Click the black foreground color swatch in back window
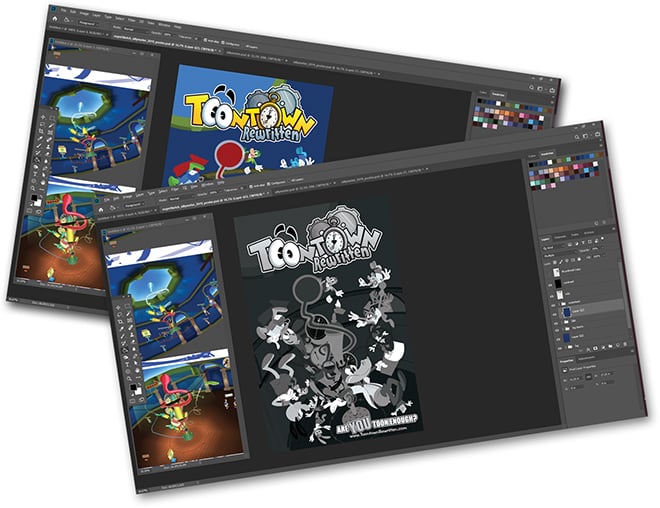Screen dimensions: 660x508 pos(35,198)
